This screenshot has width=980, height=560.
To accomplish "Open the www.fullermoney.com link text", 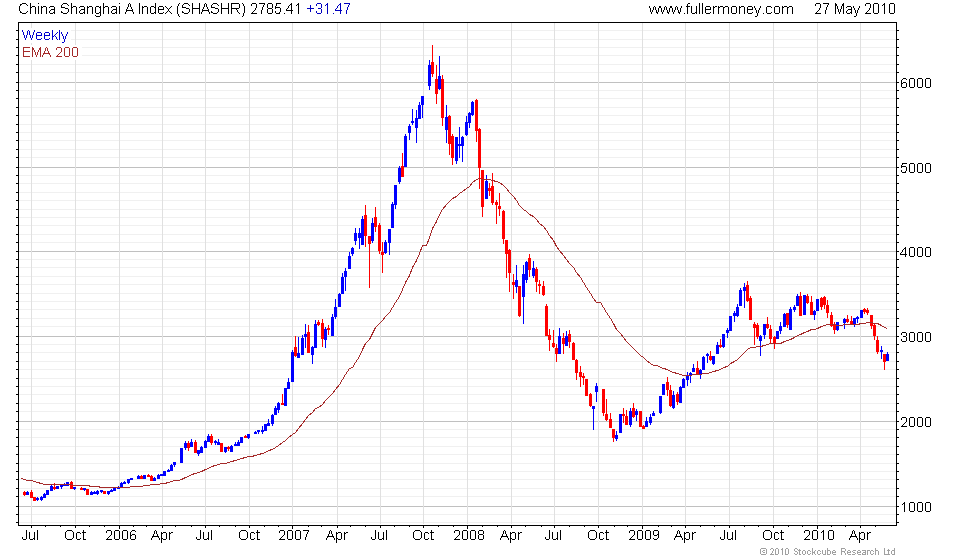I will [x=721, y=9].
